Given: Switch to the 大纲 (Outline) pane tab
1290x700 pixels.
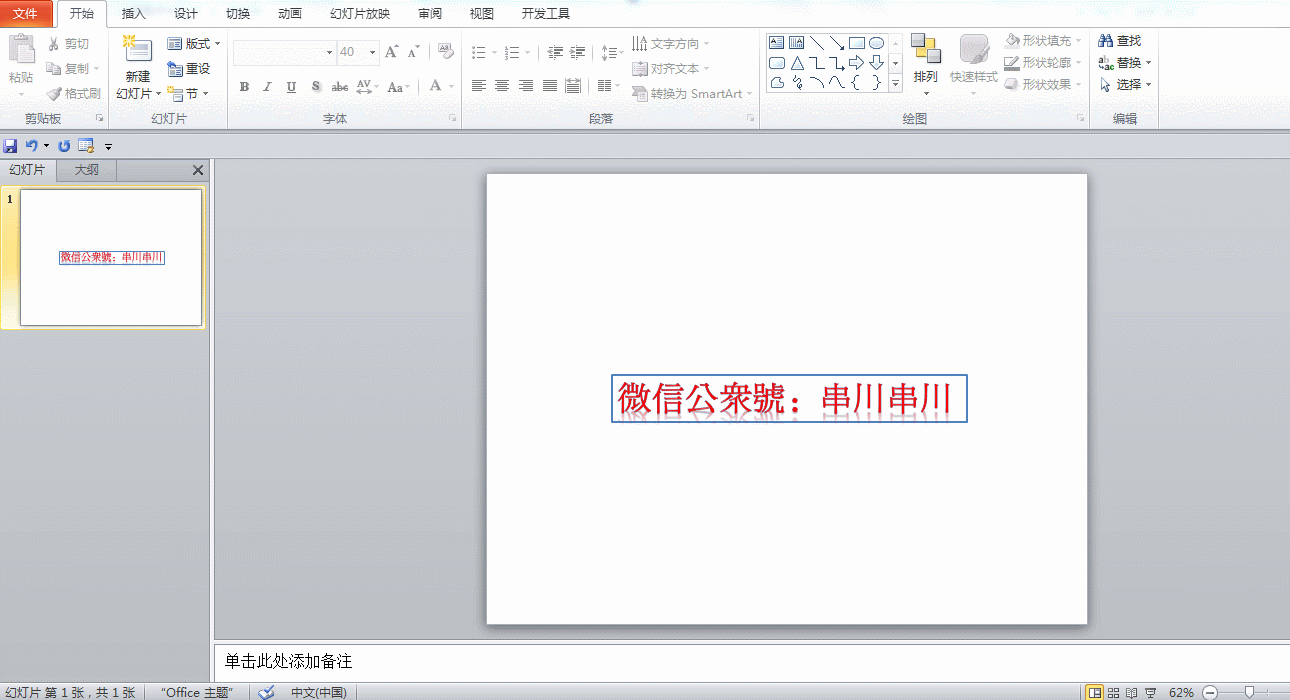Looking at the screenshot, I should pyautogui.click(x=85, y=169).
